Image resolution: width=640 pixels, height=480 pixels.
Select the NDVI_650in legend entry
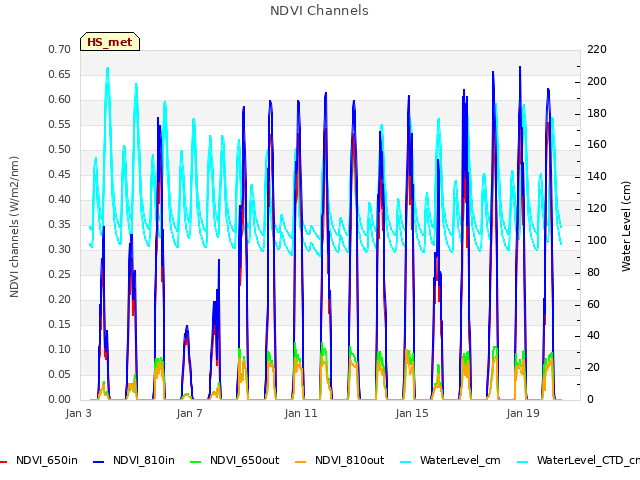click(x=40, y=461)
